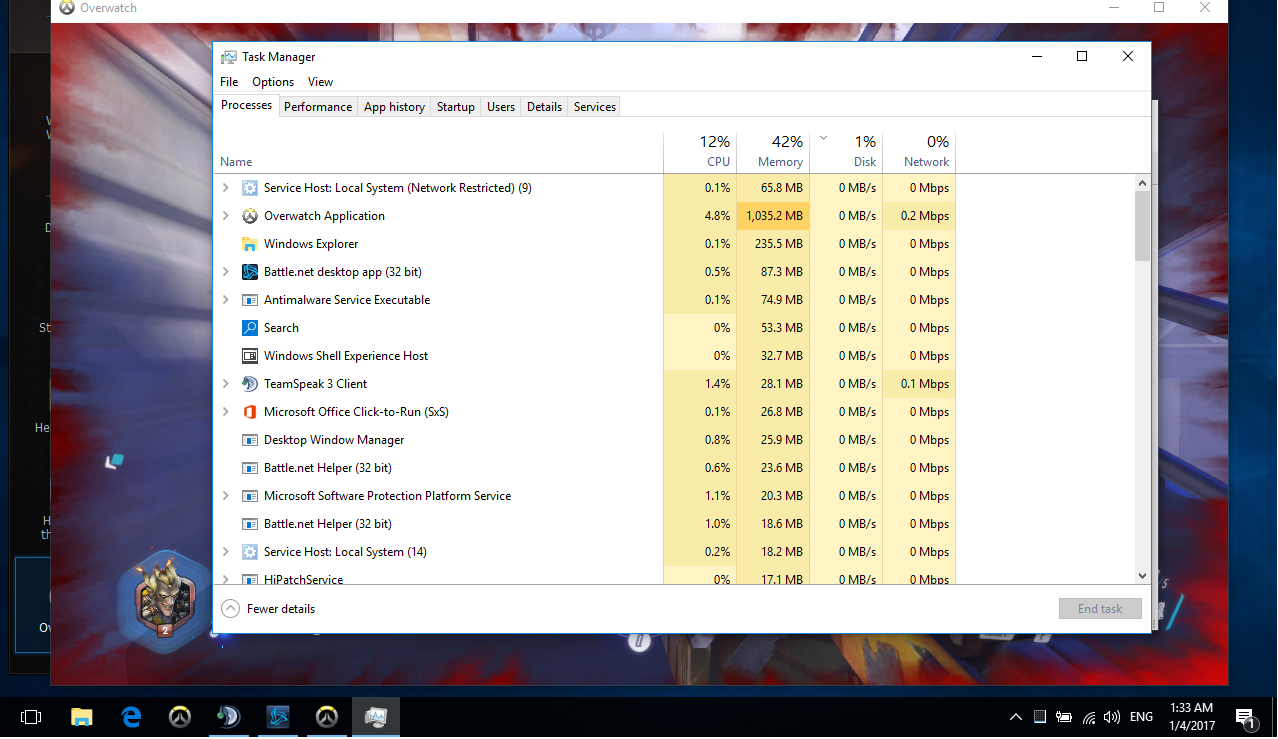Viewport: 1278px width, 739px height.
Task: Click the Overwatch Application process icon
Action: 250,216
